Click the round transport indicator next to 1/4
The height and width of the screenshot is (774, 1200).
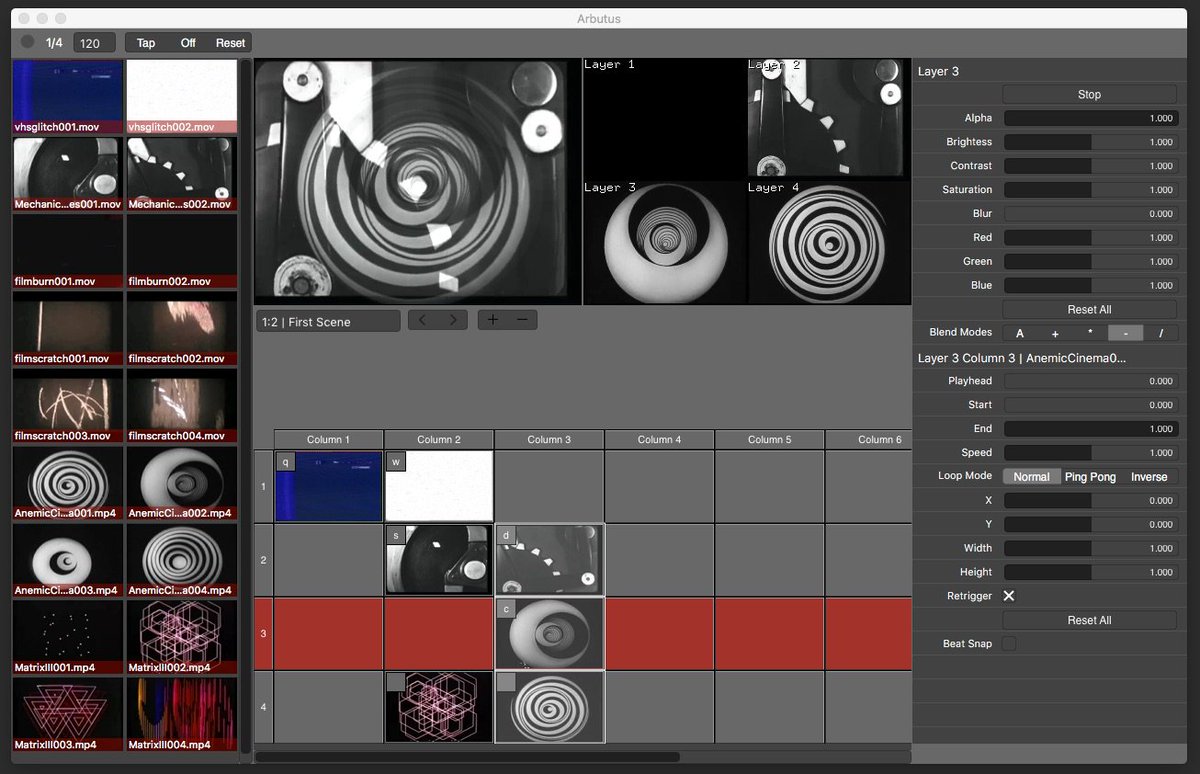27,42
